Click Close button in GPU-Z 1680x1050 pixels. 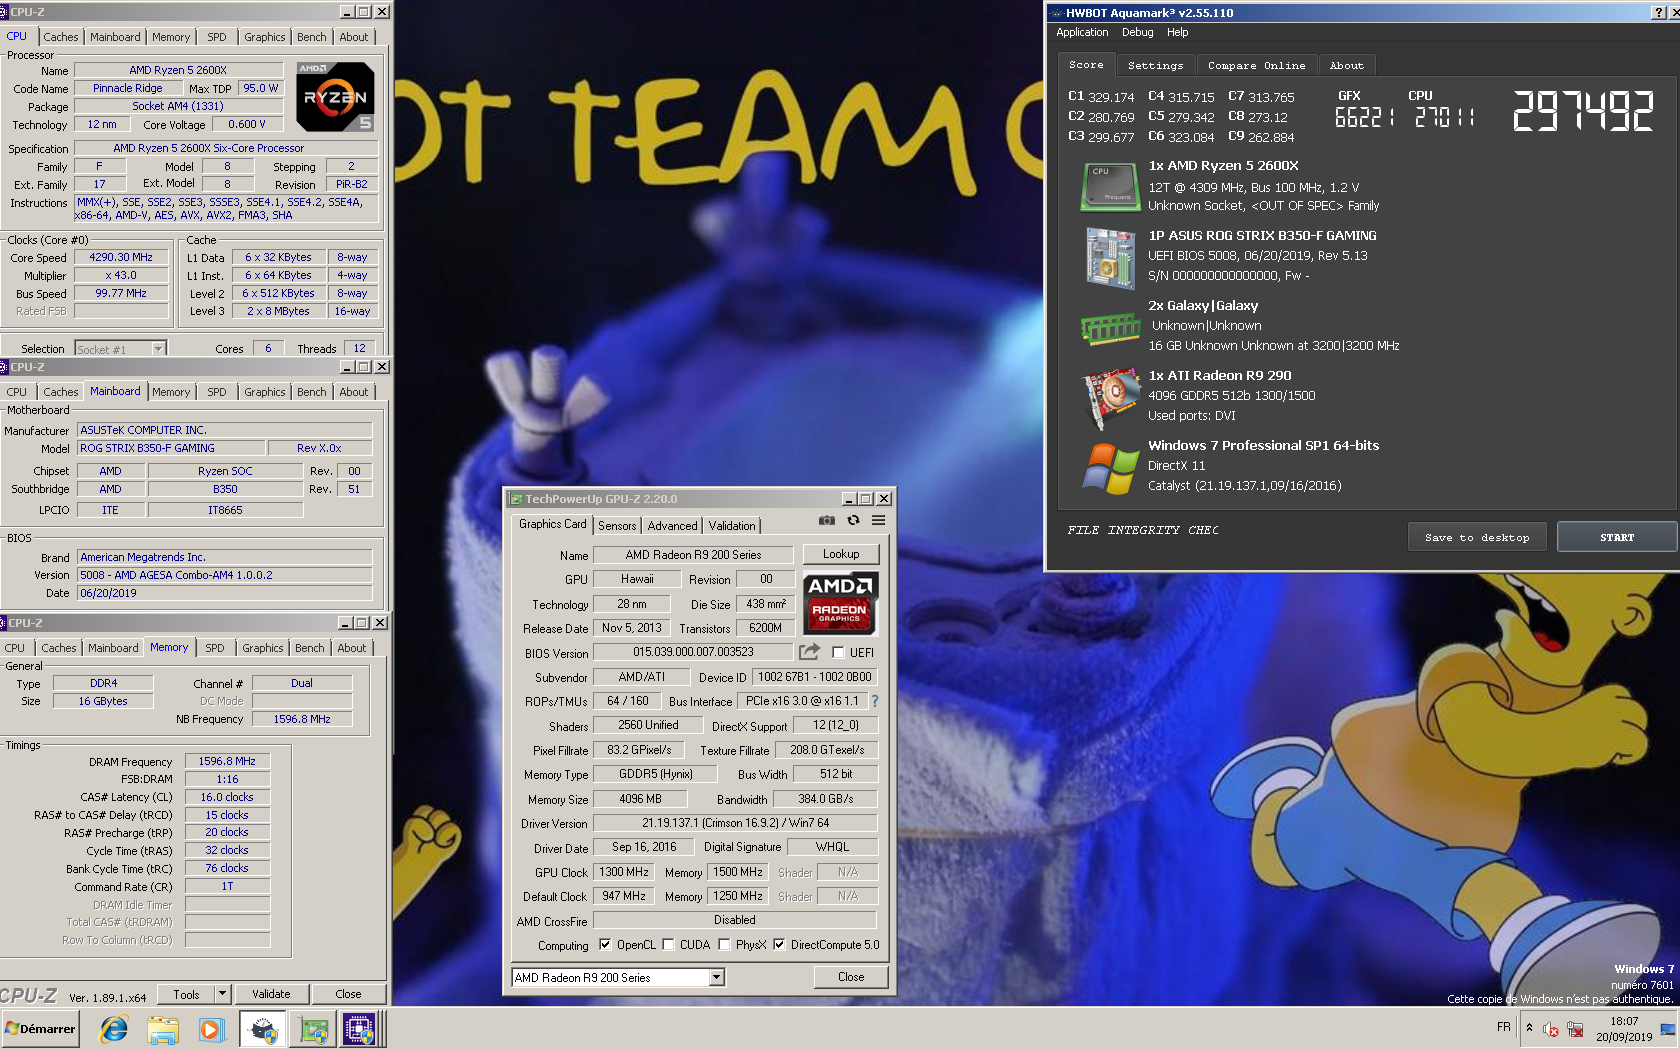point(851,977)
